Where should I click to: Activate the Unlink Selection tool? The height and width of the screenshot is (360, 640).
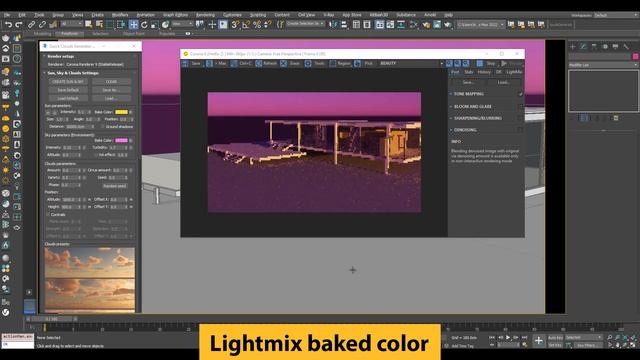click(42, 25)
